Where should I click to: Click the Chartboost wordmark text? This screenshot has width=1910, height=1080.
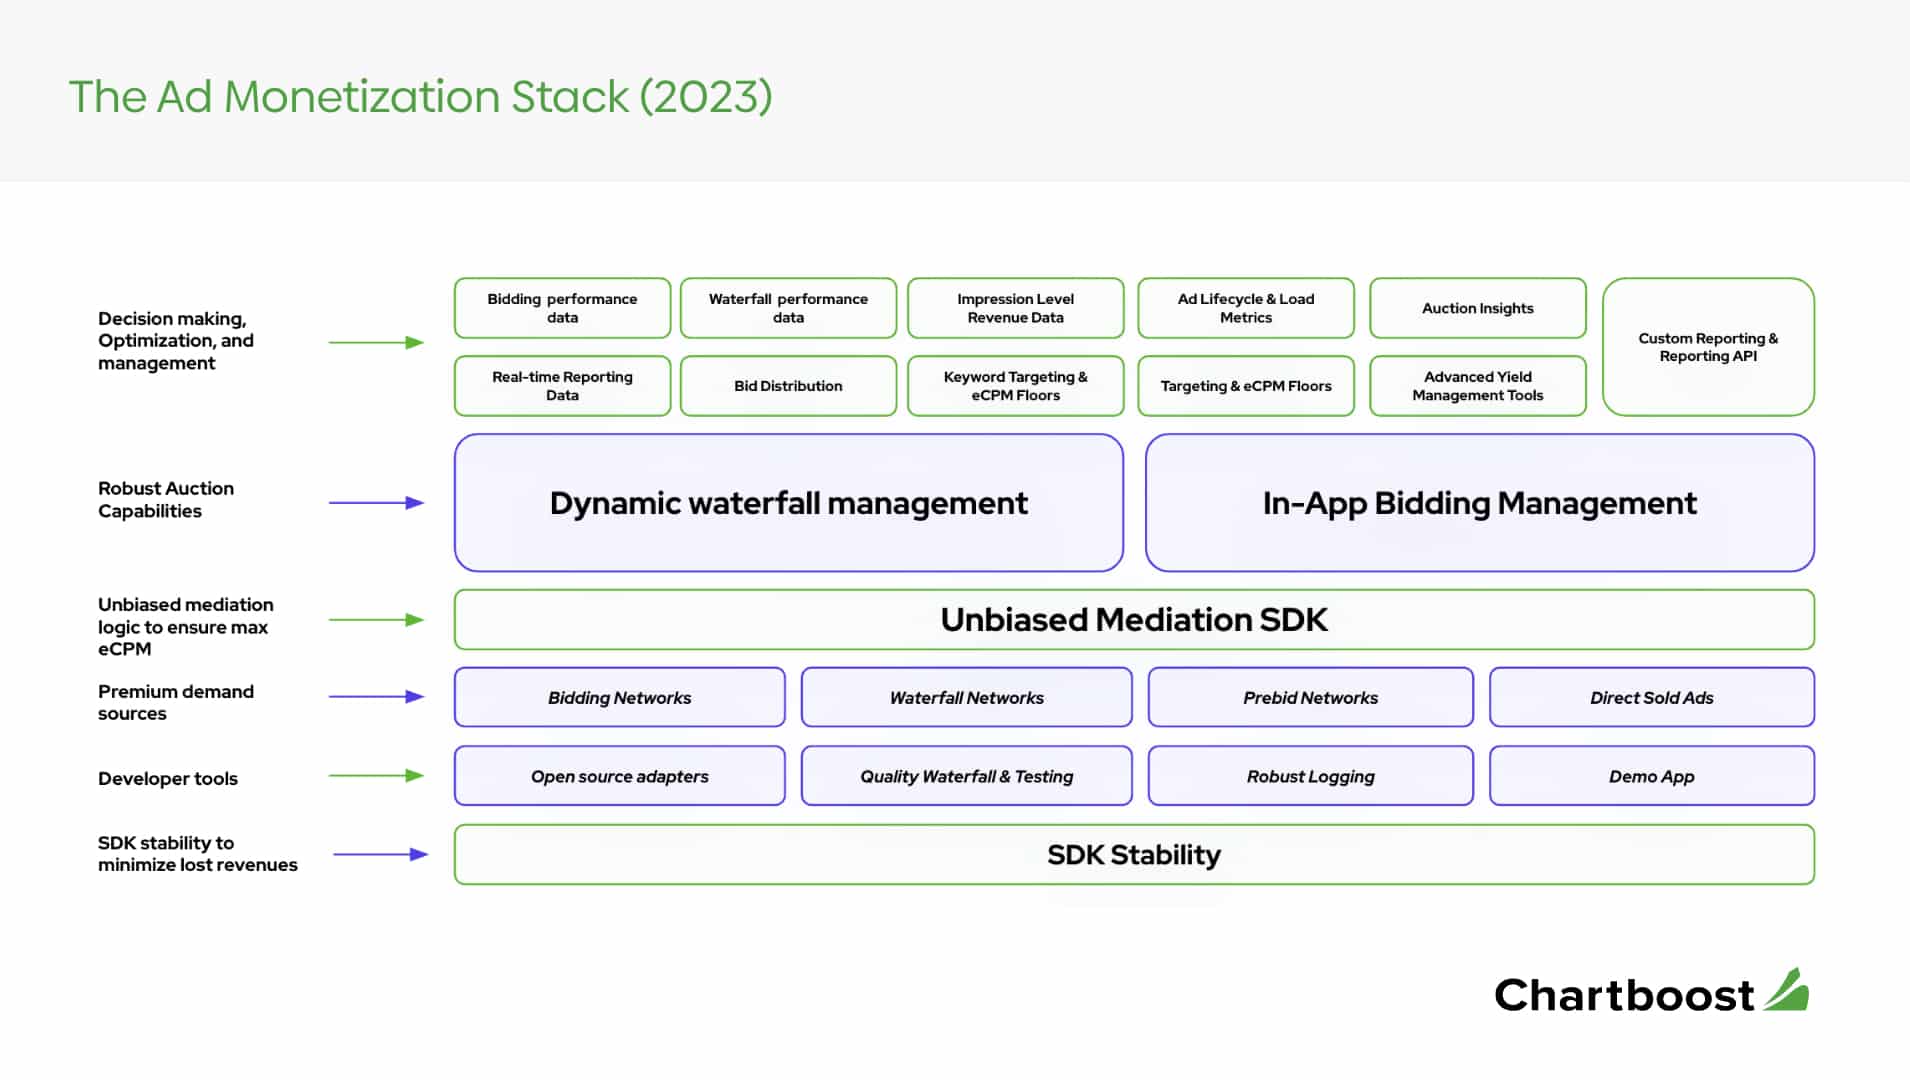click(x=1624, y=995)
